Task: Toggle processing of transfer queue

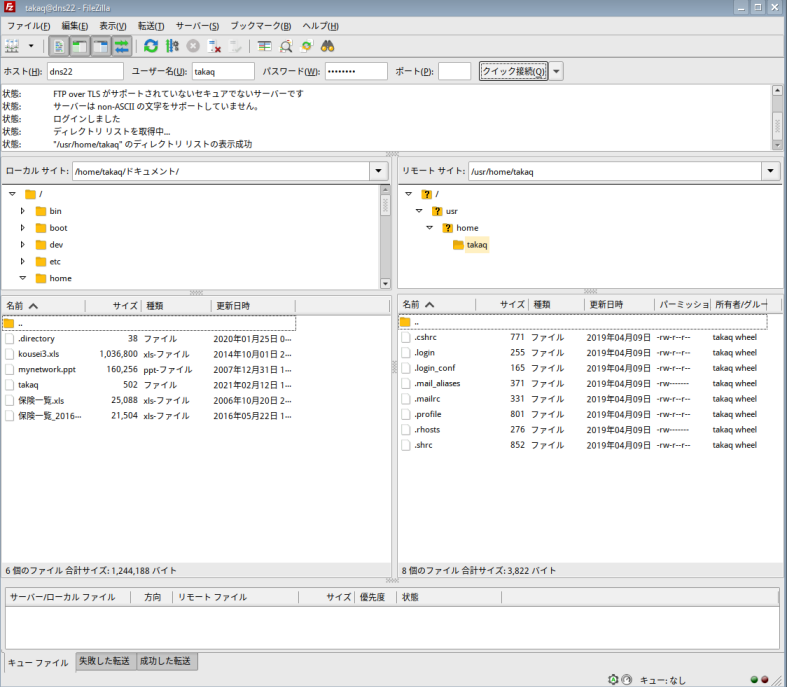Action: (172, 47)
